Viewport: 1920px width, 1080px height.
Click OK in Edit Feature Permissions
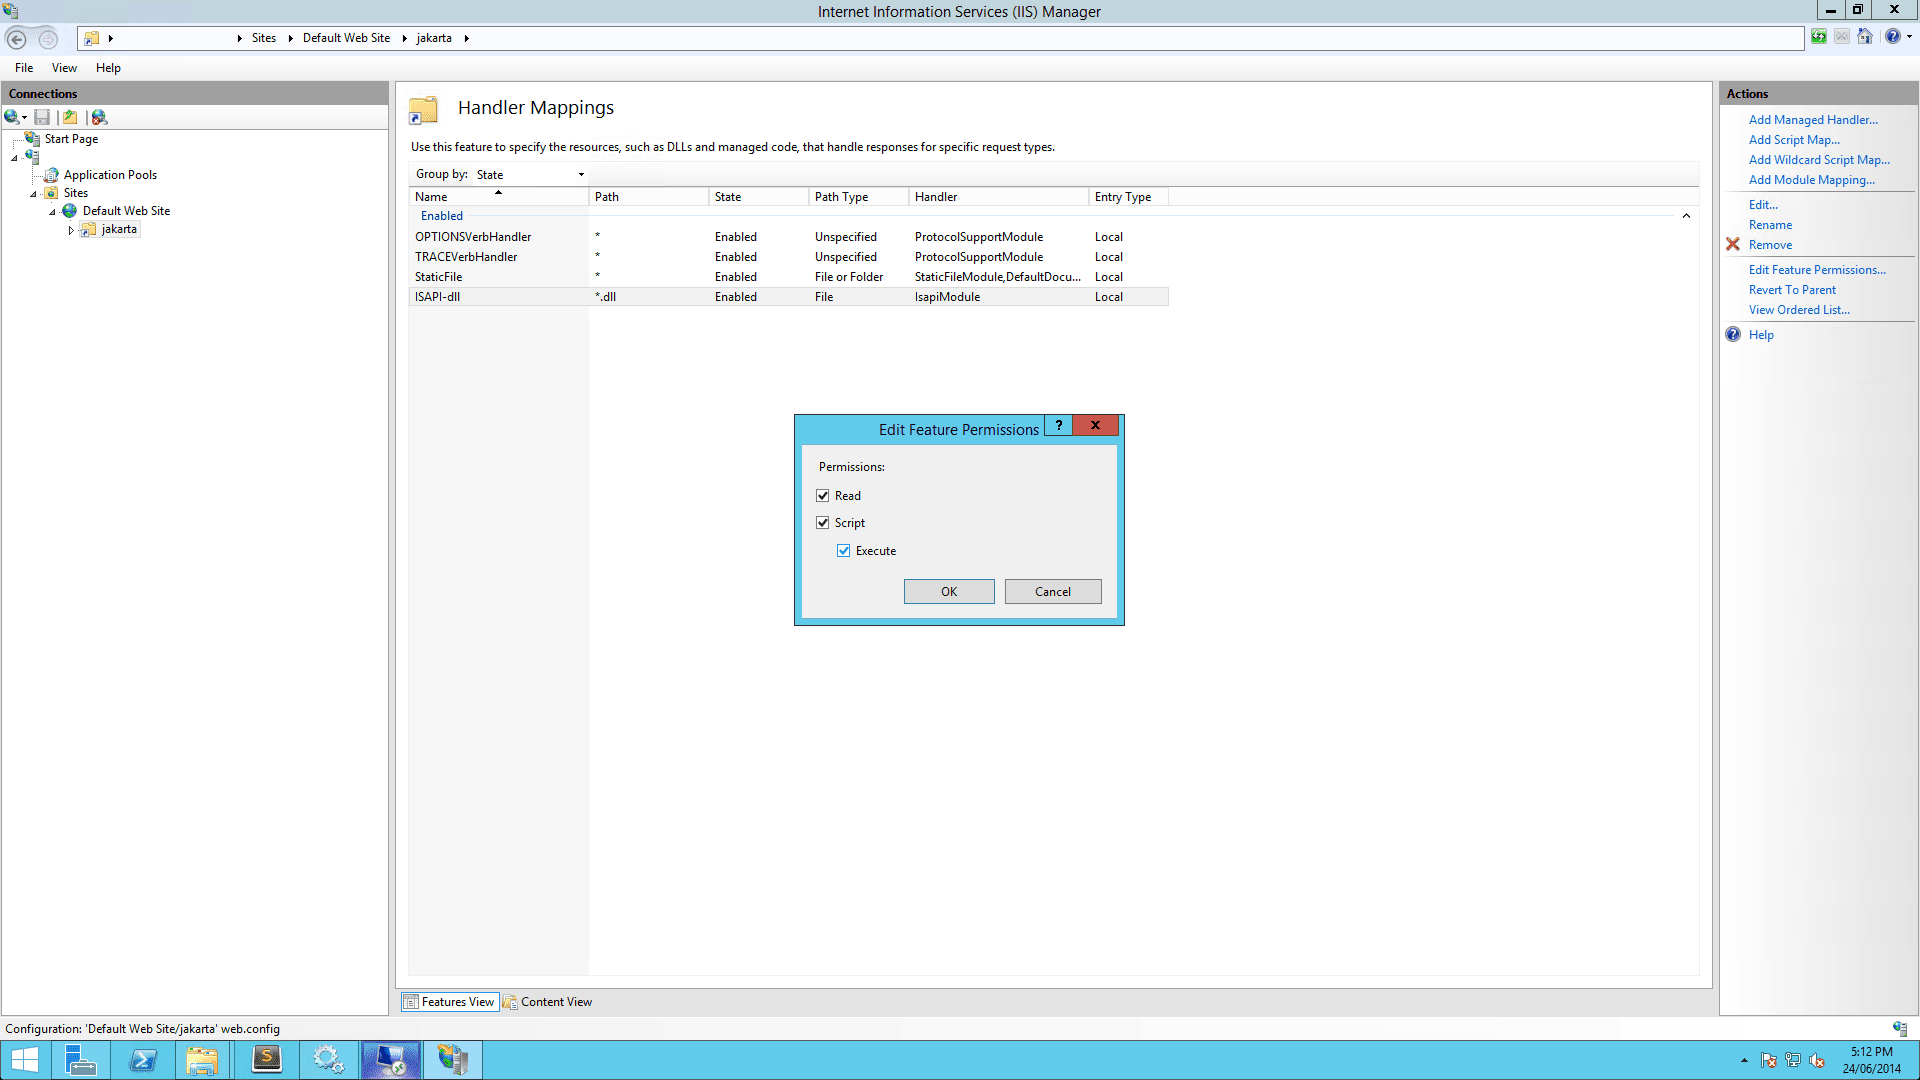click(x=948, y=592)
